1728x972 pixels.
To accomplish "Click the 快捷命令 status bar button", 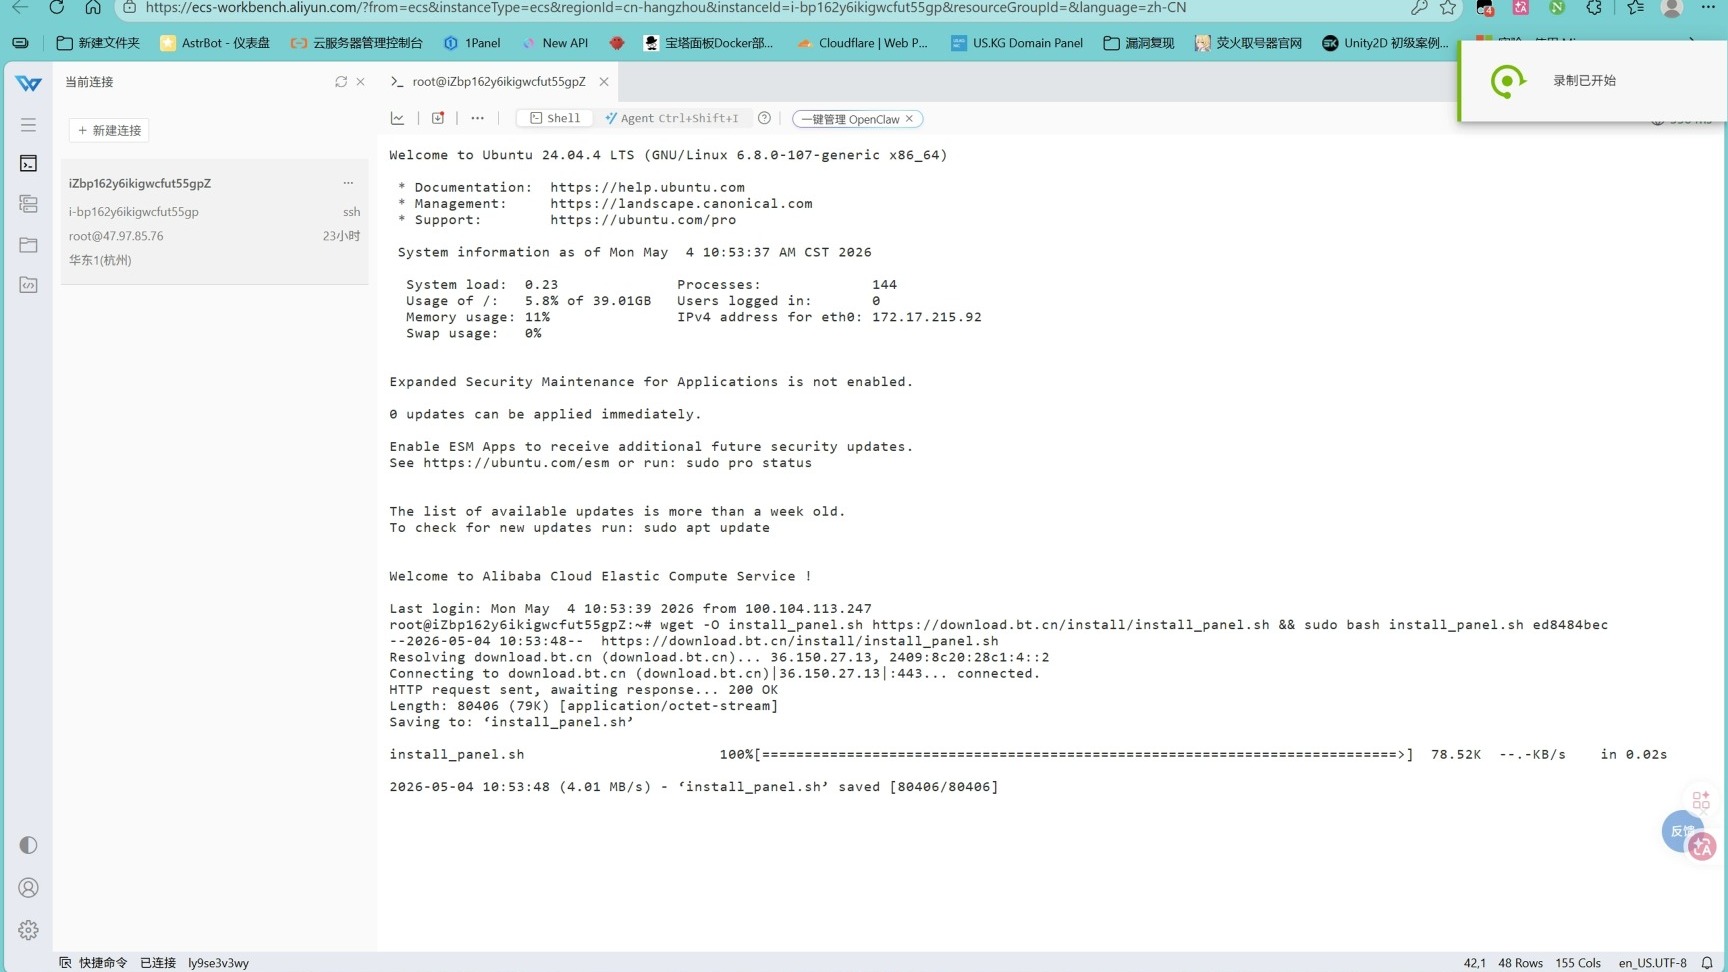I will click(x=93, y=963).
